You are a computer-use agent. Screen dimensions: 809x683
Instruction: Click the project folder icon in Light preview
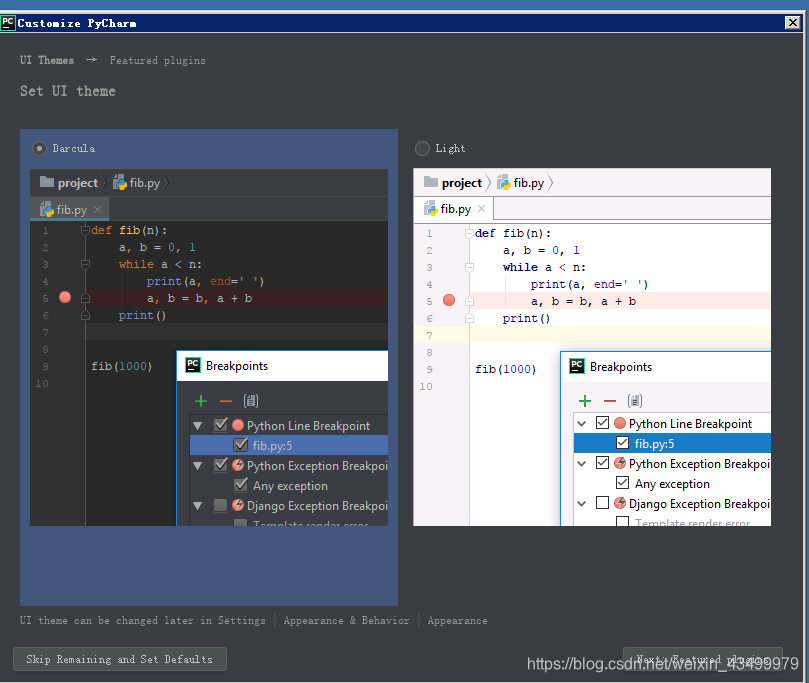point(431,182)
